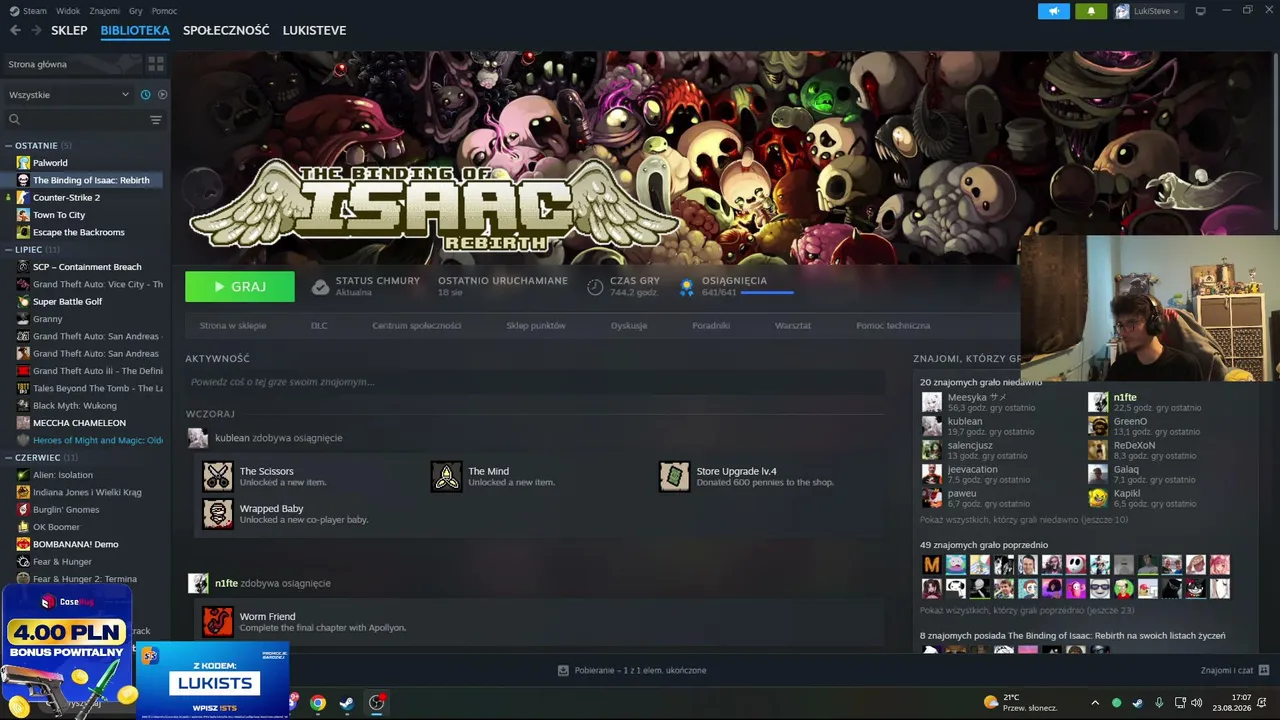Open Wrapped Baby achievement icon
1280x720 pixels.
(x=218, y=514)
